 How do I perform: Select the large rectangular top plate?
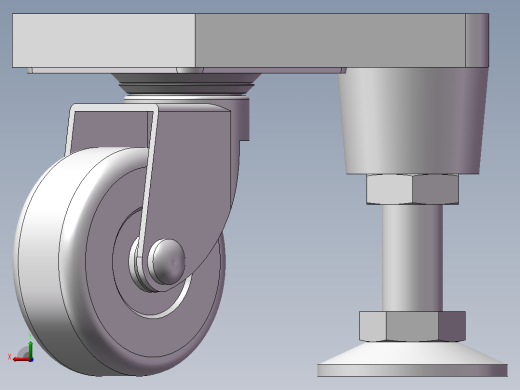[250, 40]
